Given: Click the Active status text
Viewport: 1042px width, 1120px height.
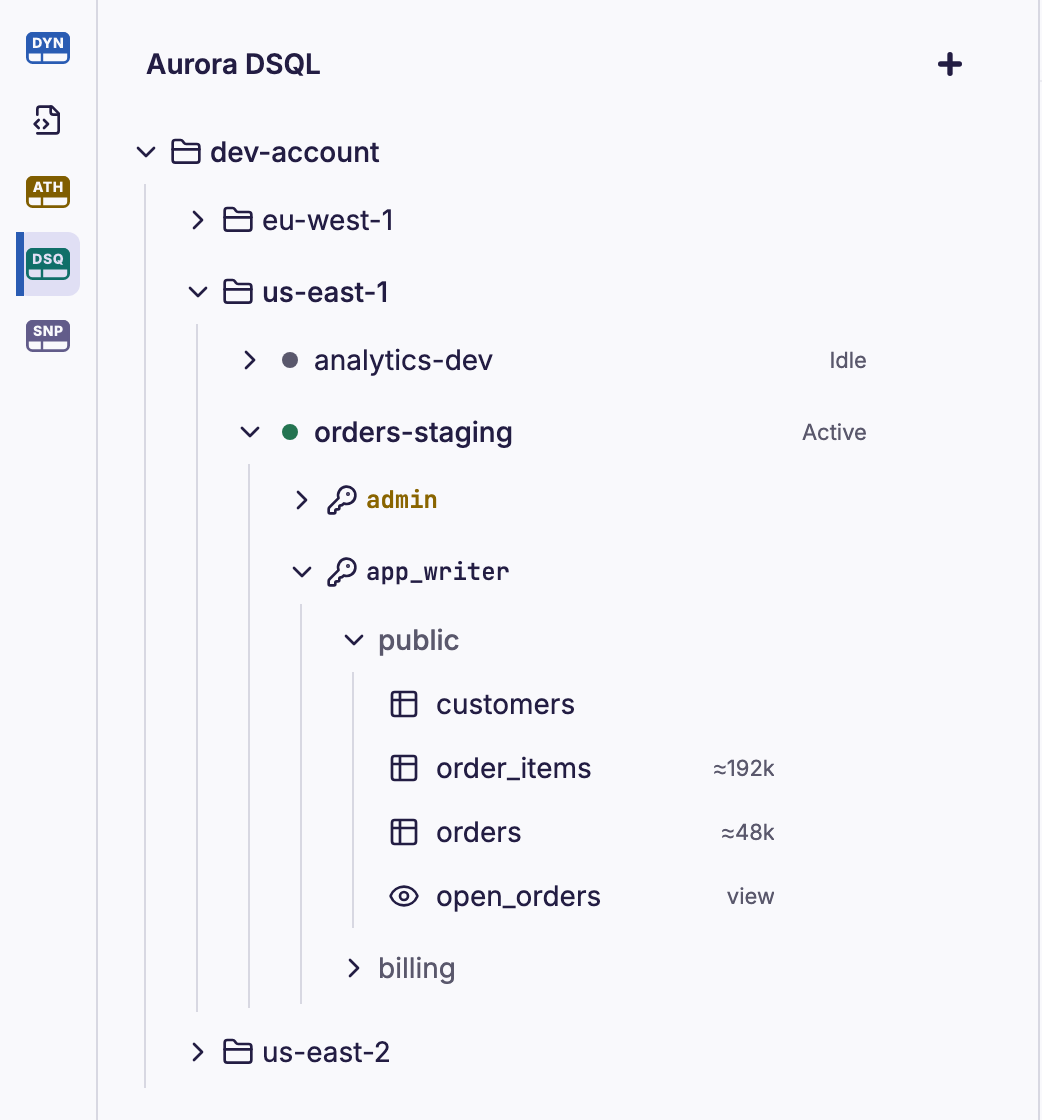Looking at the screenshot, I should point(834,432).
